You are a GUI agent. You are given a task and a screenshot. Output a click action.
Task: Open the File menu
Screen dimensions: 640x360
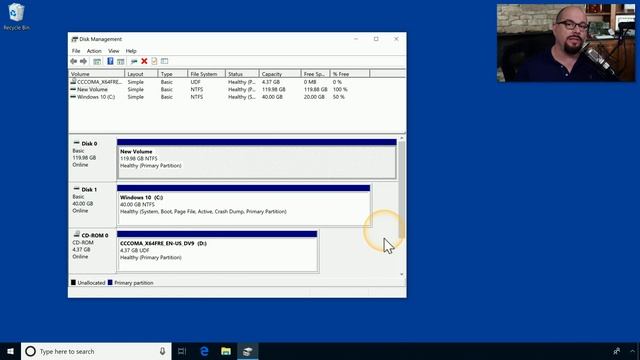point(76,51)
